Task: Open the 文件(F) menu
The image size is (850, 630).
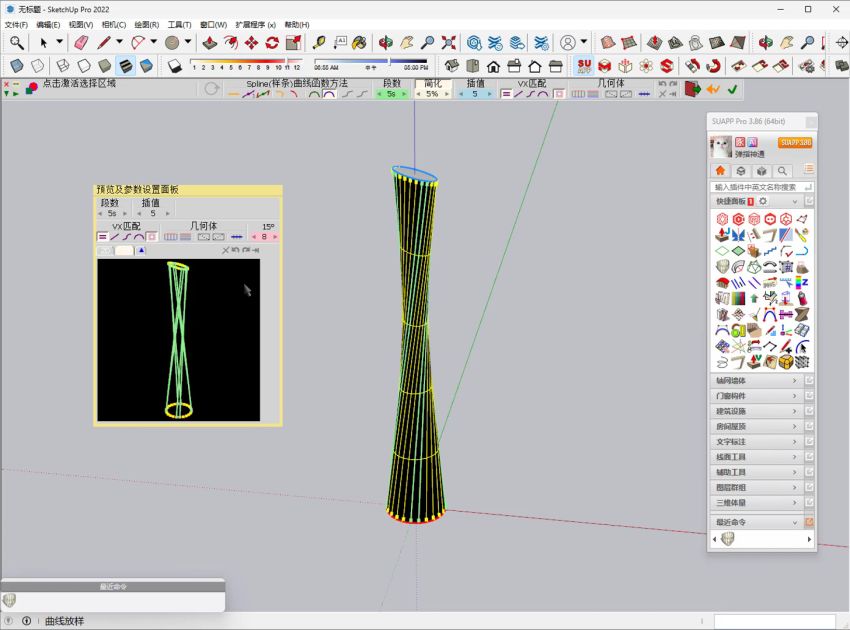Action: click(16, 24)
